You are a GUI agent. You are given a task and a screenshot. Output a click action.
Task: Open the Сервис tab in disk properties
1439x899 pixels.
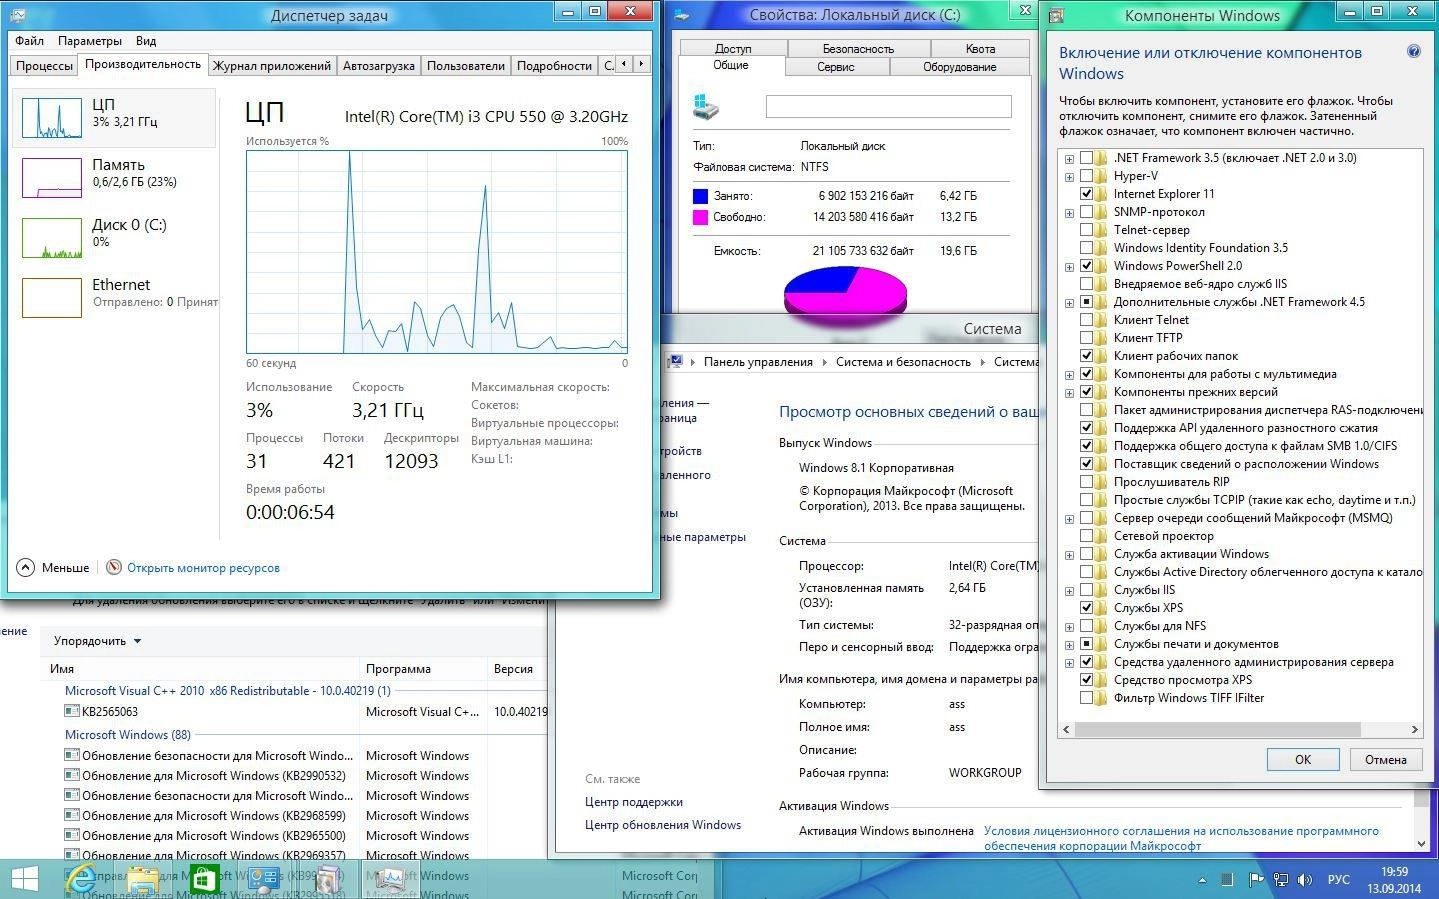click(835, 67)
